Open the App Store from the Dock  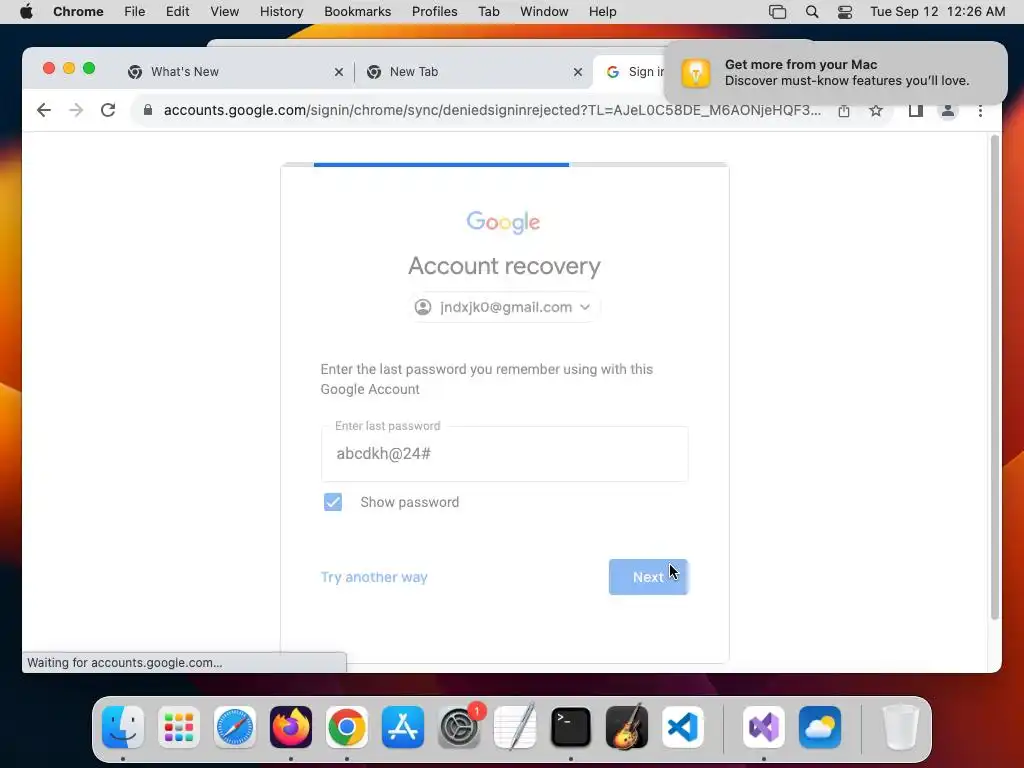click(403, 727)
